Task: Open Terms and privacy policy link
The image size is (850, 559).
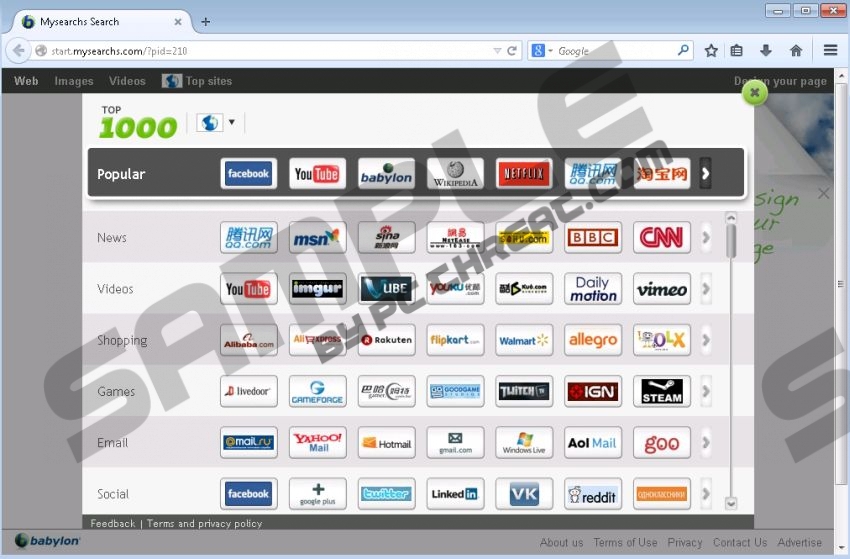Action: 204,523
